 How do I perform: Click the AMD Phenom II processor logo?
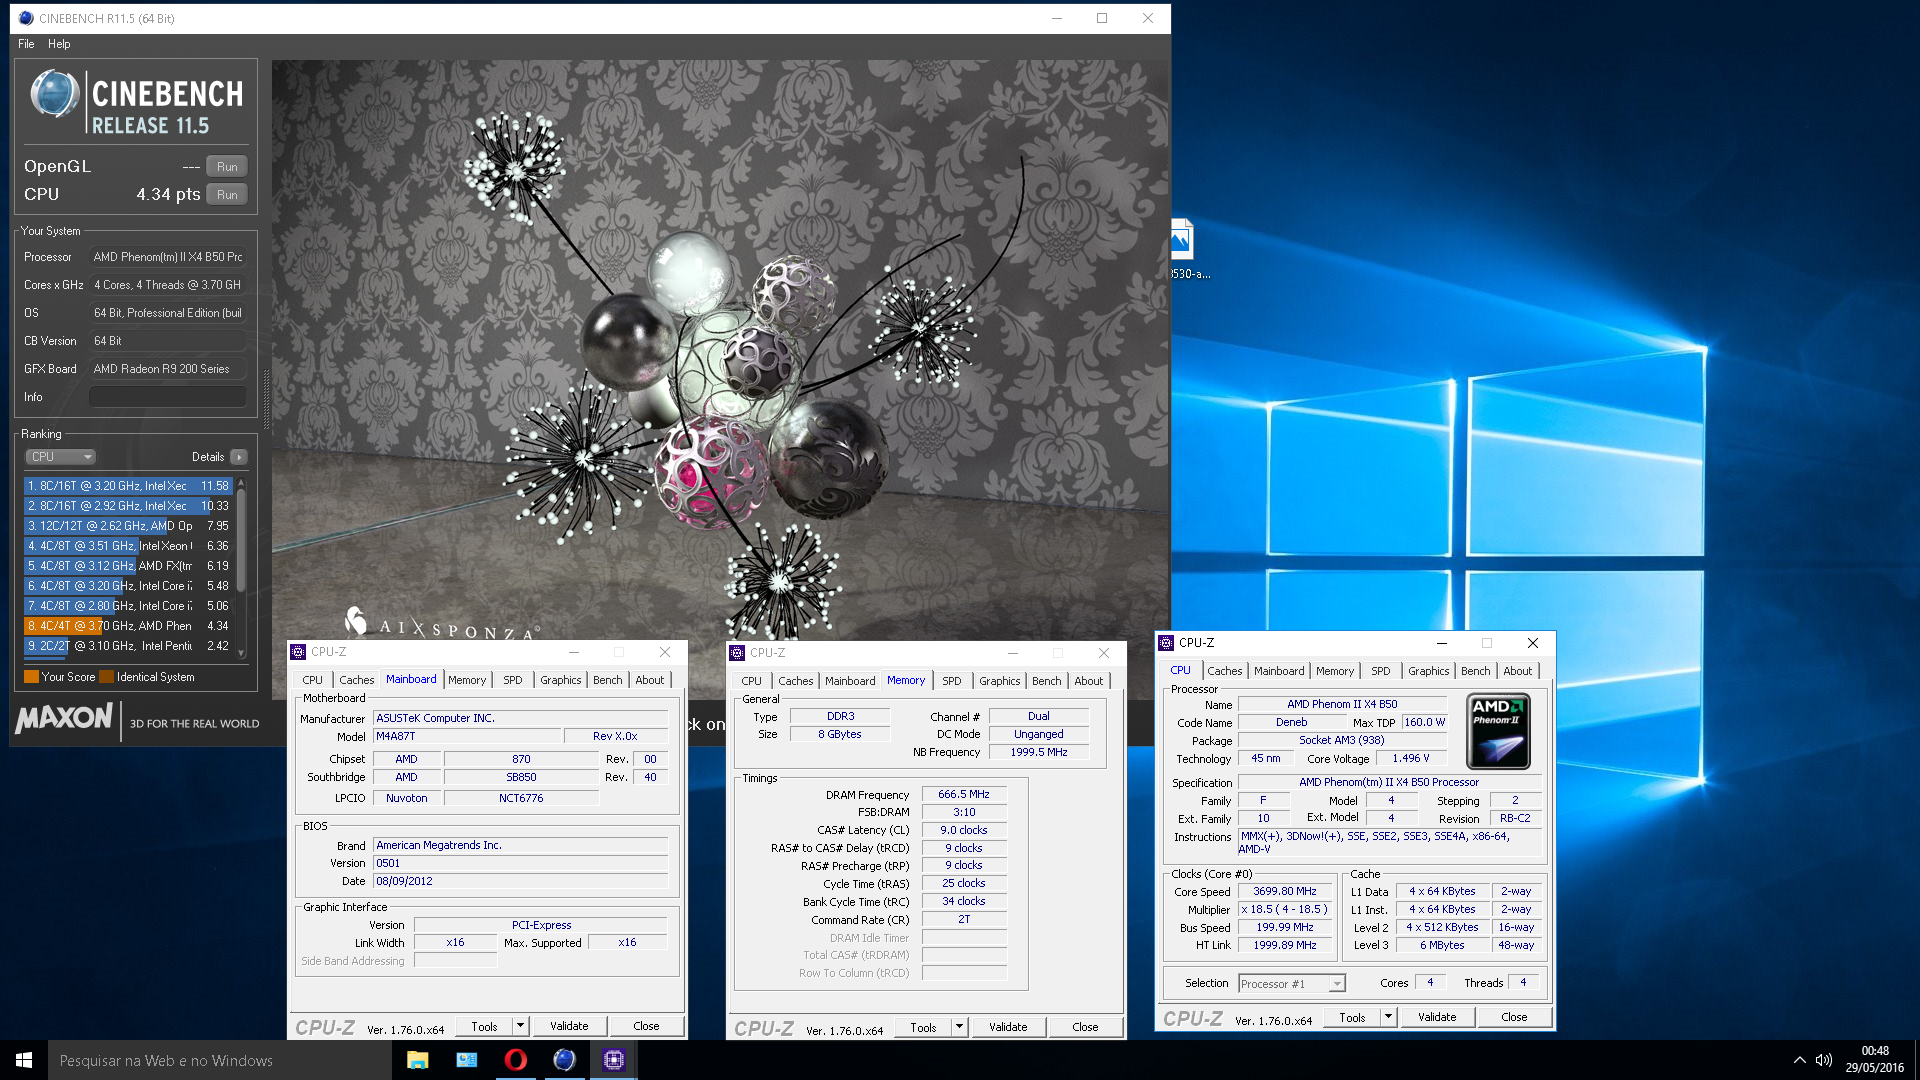[x=1498, y=731]
